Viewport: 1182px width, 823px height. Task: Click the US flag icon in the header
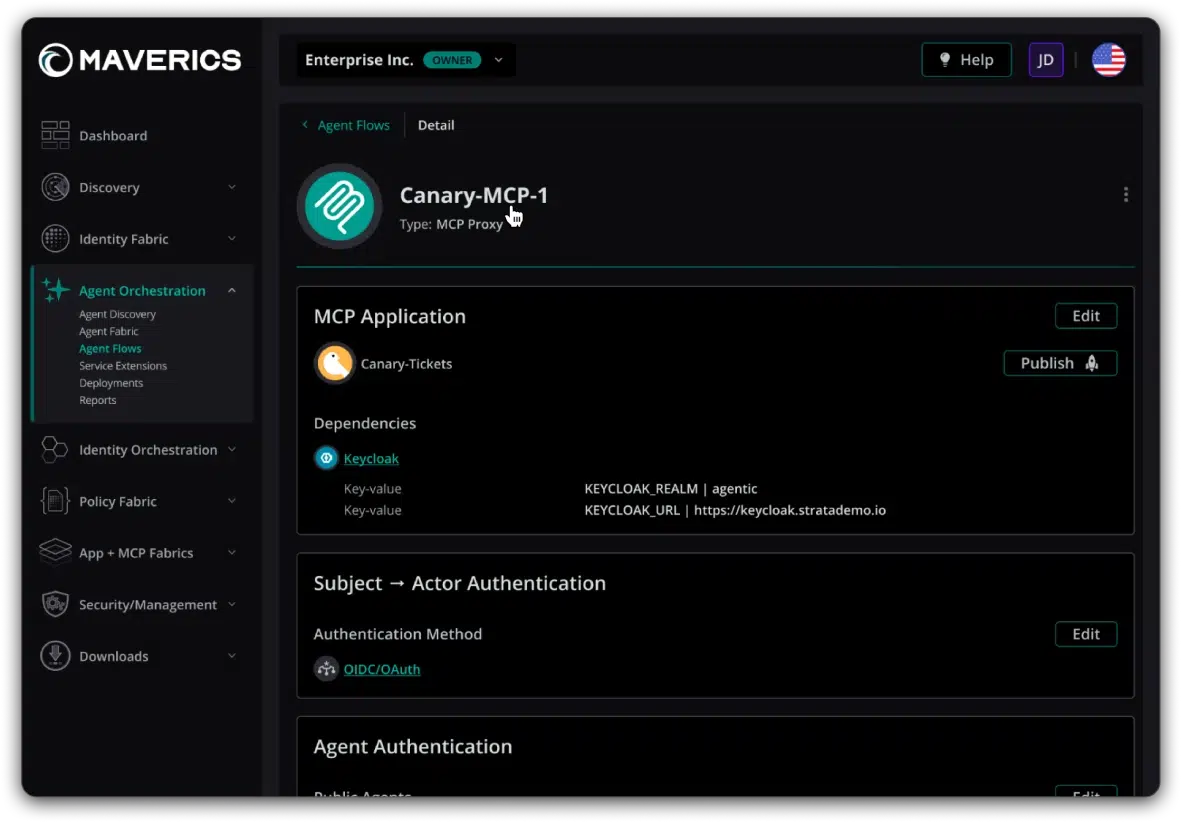click(x=1108, y=59)
